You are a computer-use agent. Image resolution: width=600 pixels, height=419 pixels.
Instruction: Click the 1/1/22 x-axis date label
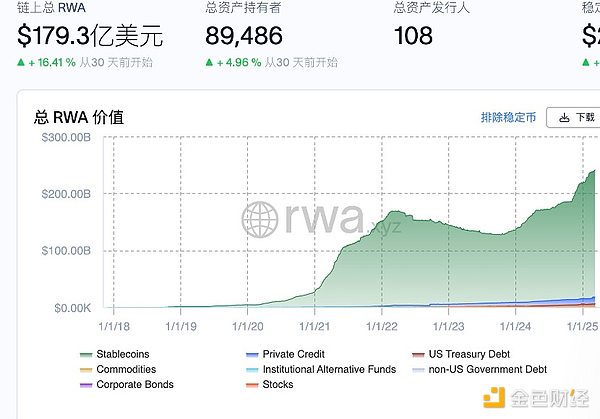point(381,325)
